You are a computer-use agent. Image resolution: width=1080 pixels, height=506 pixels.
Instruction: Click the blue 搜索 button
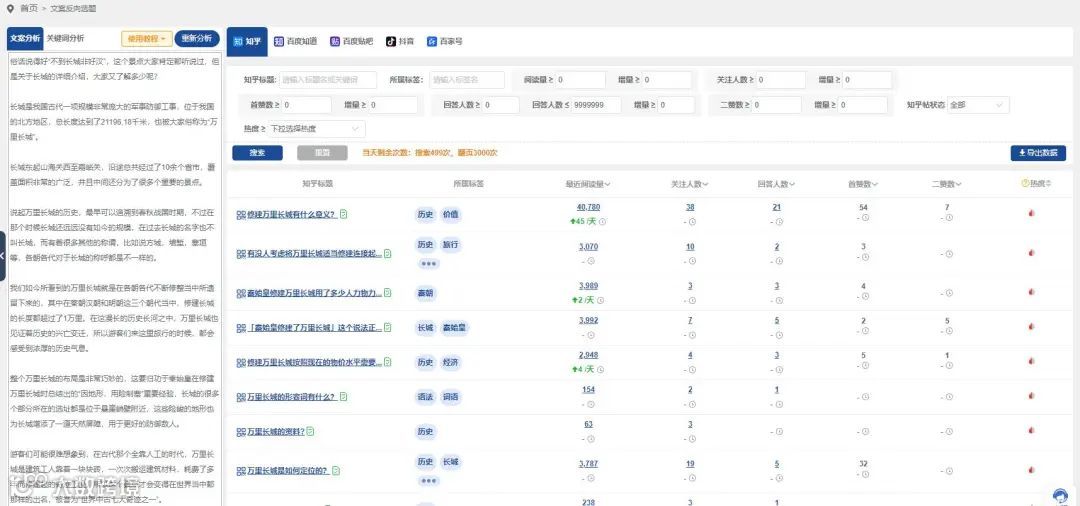pyautogui.click(x=257, y=153)
